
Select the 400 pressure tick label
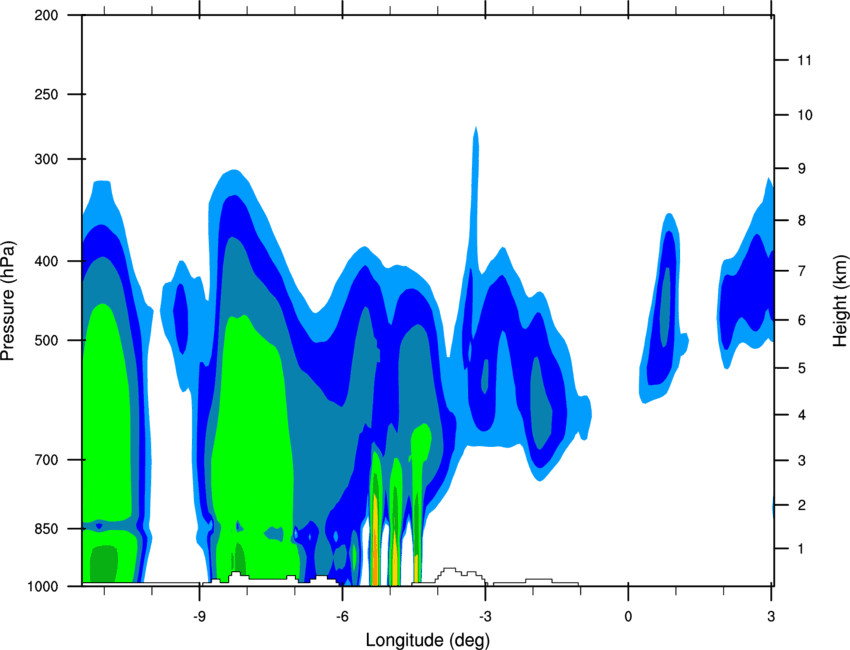point(46,261)
